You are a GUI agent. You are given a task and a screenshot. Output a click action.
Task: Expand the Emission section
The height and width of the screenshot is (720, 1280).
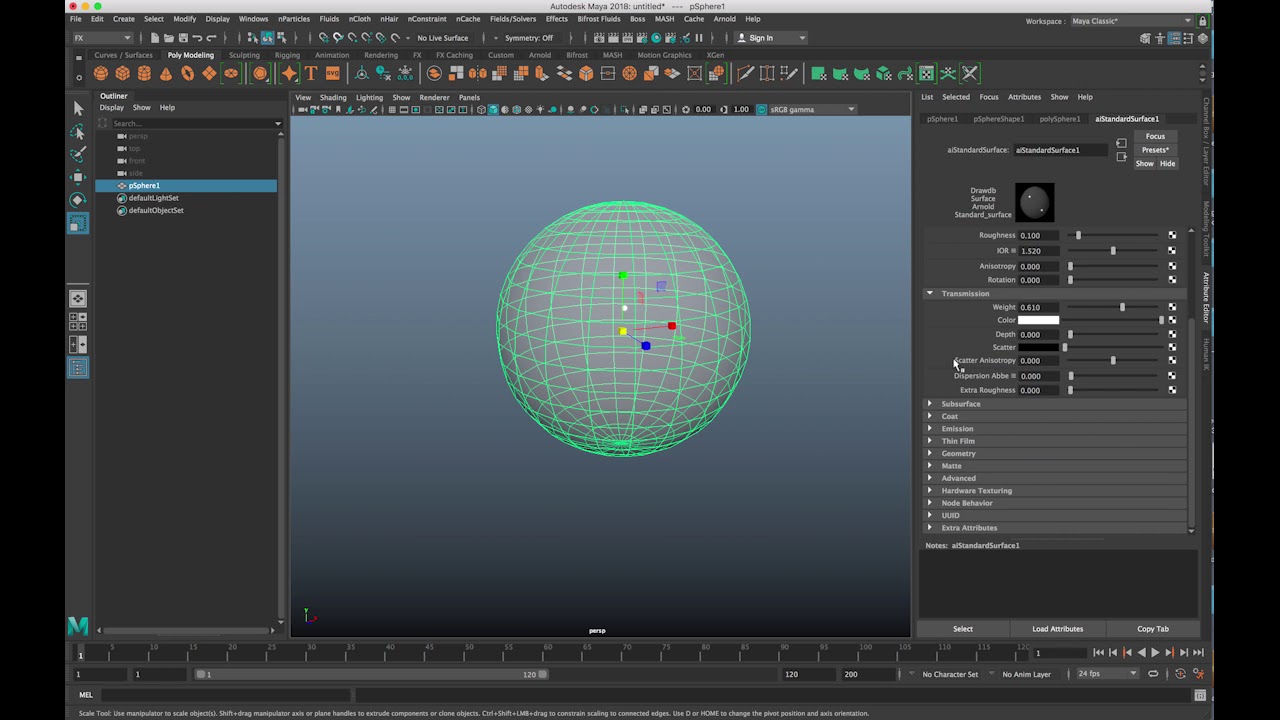click(x=930, y=428)
